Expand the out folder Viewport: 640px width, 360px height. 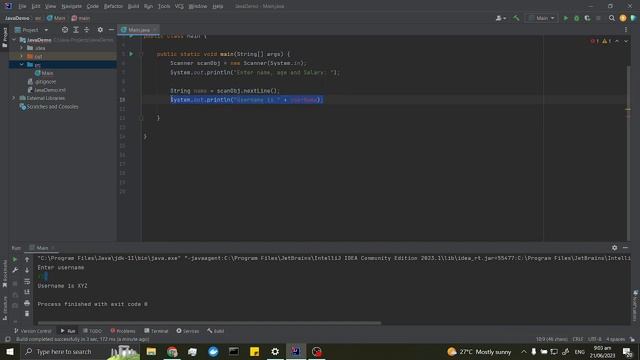click(22, 56)
